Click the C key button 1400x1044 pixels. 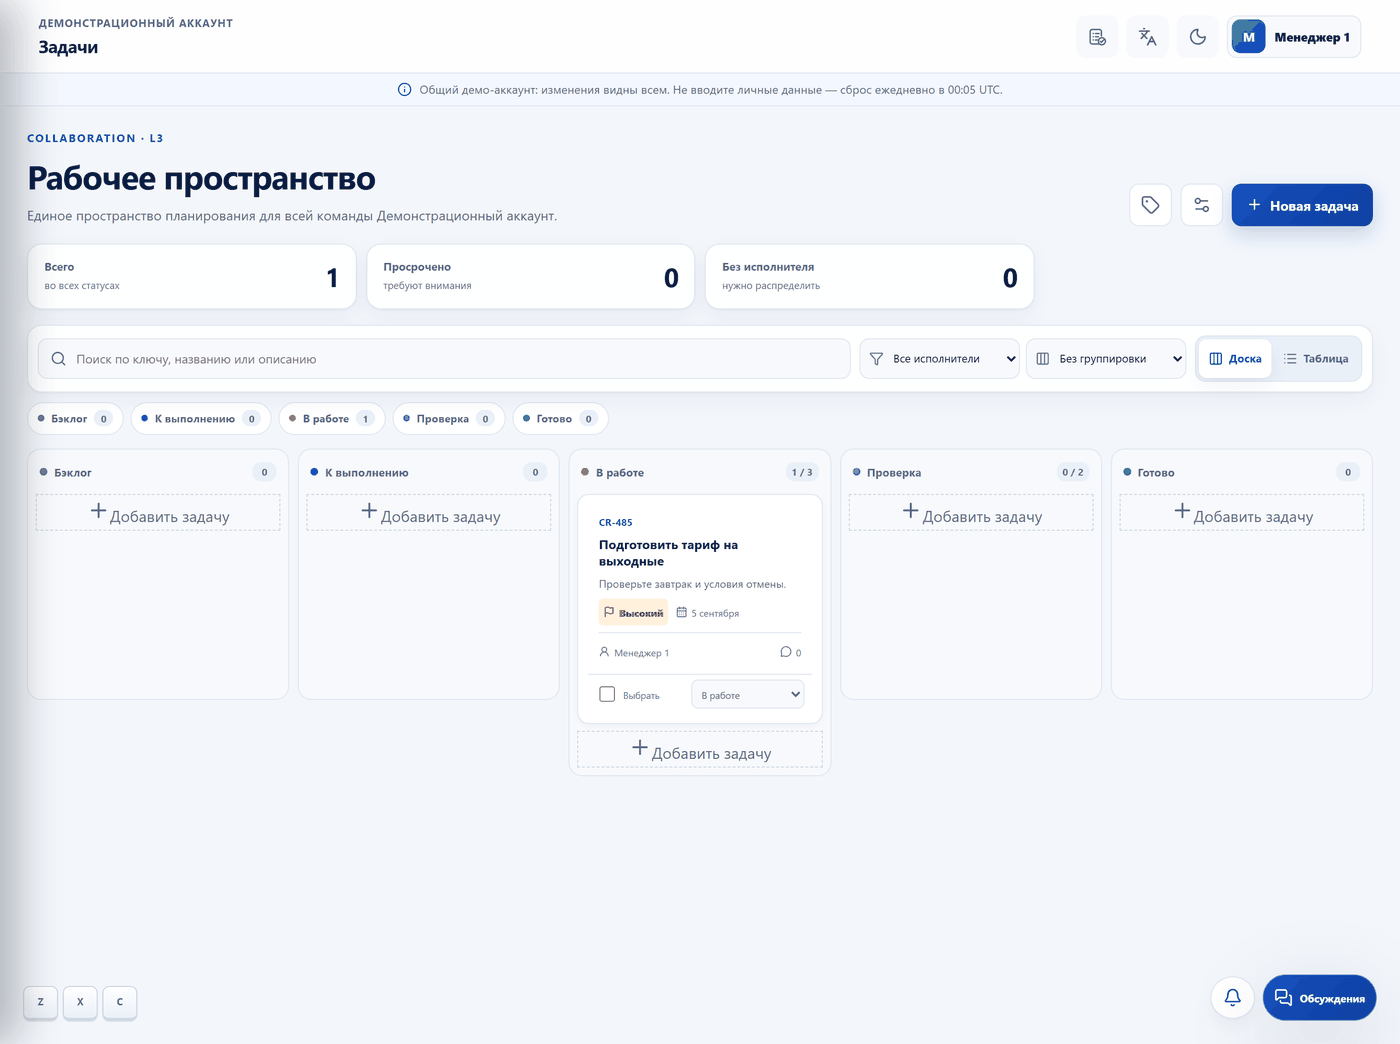[120, 1002]
